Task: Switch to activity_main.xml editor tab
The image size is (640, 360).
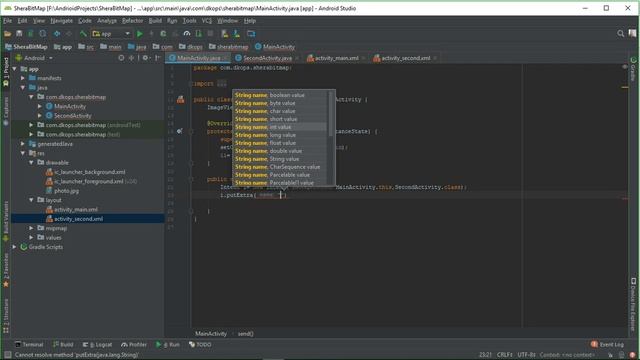Action: point(336,58)
